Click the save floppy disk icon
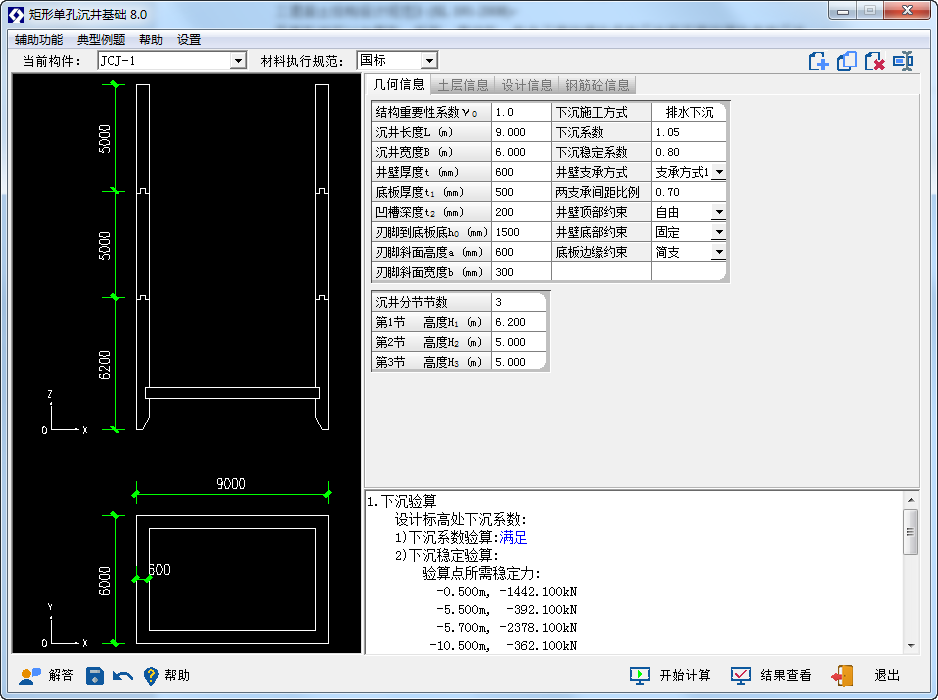Image resolution: width=938 pixels, height=700 pixels. [95, 676]
